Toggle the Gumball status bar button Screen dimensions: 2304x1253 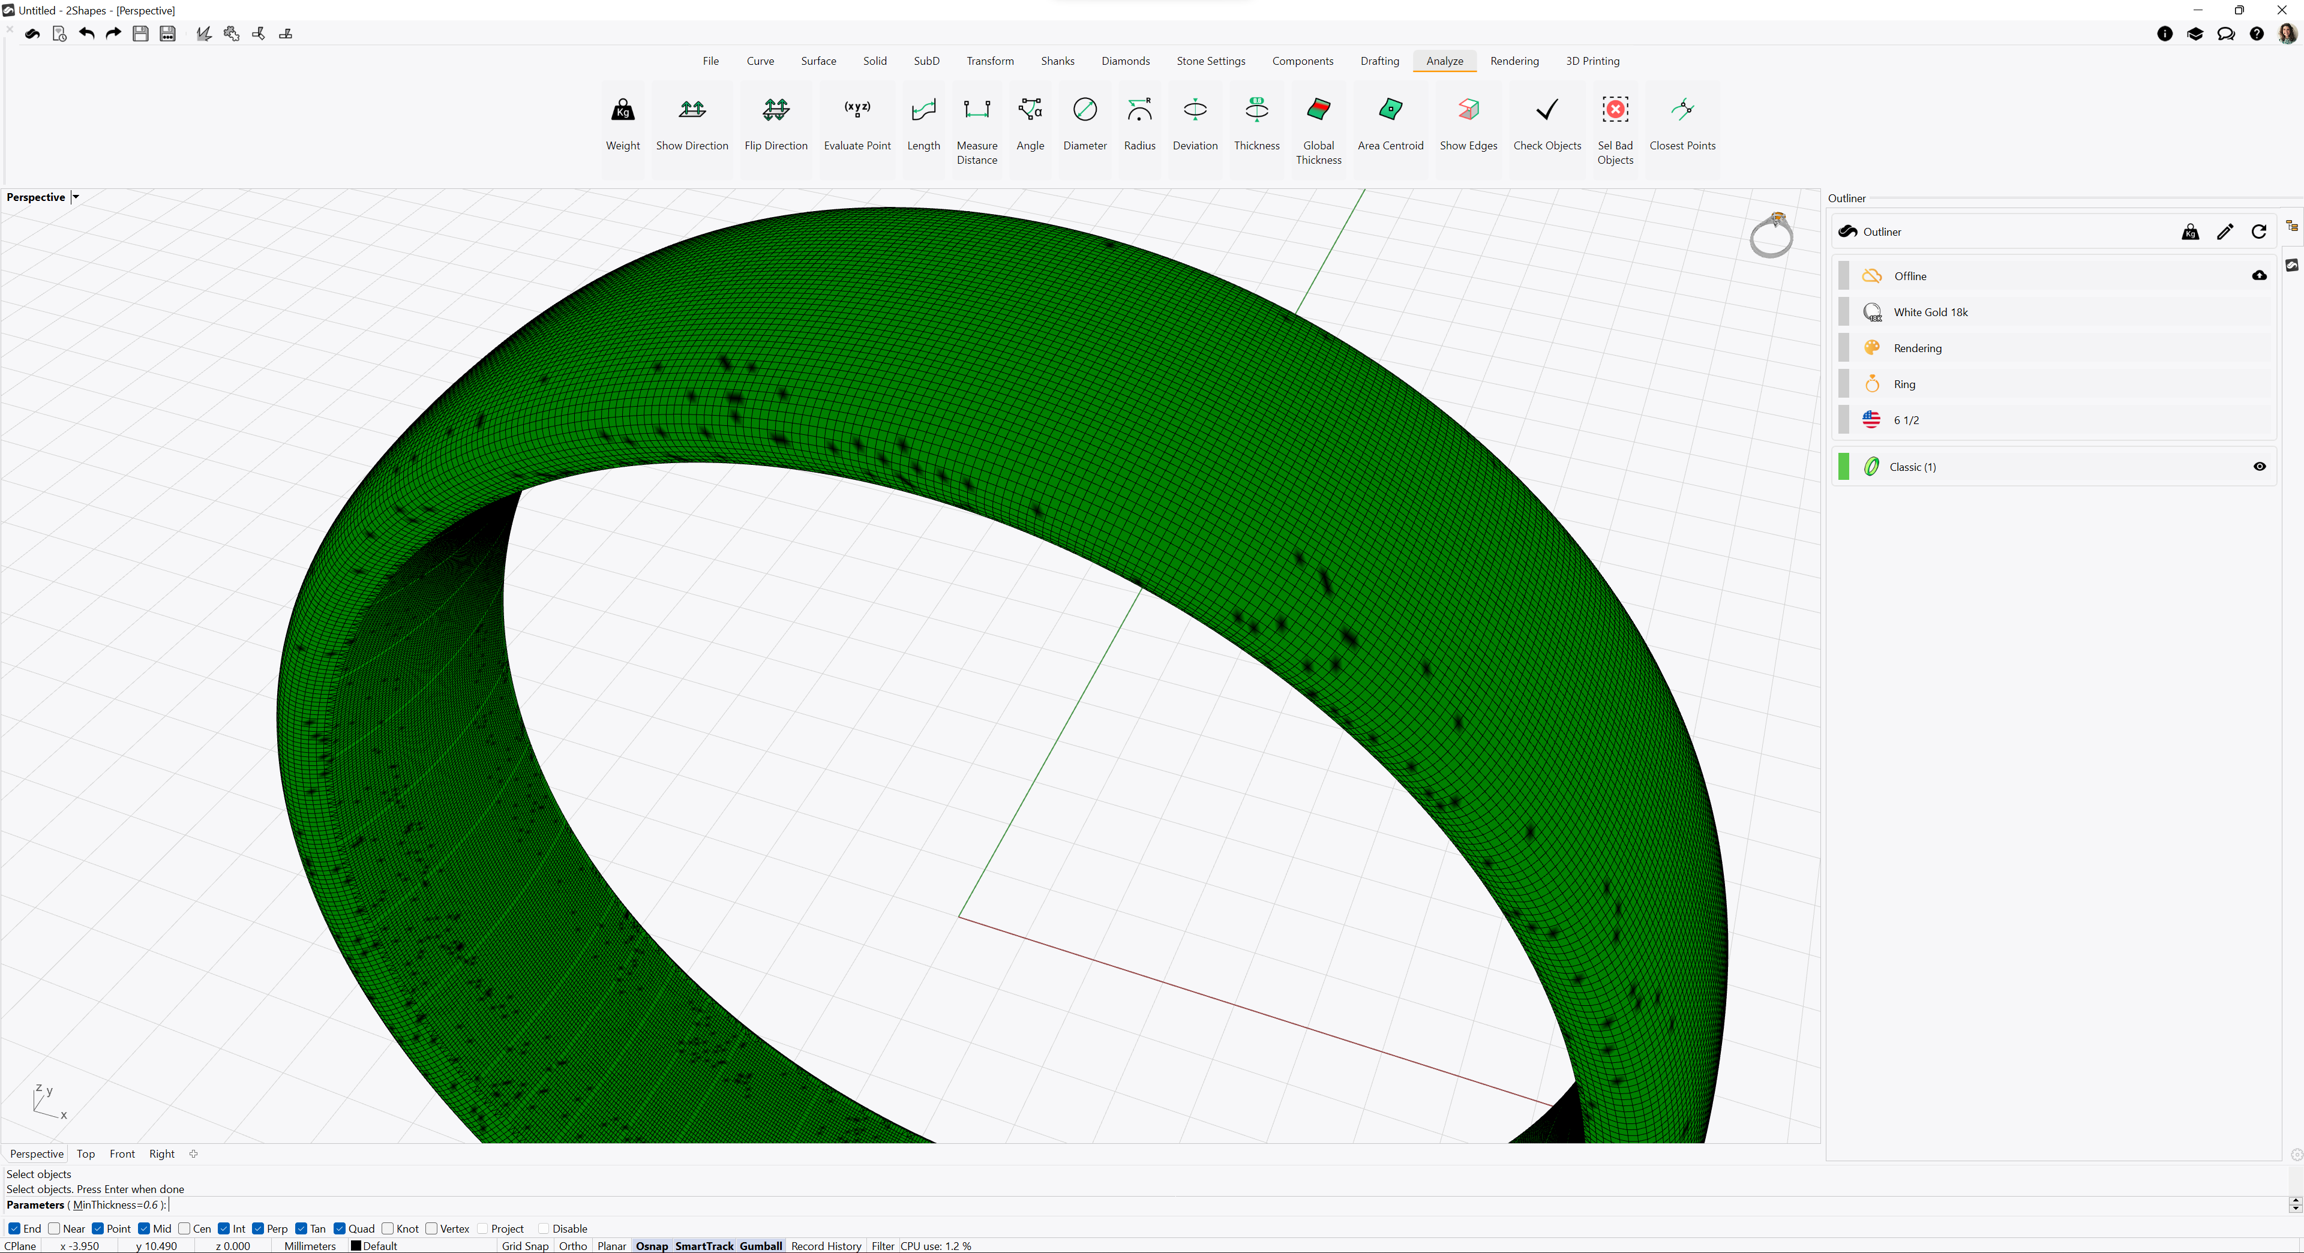coord(760,1246)
